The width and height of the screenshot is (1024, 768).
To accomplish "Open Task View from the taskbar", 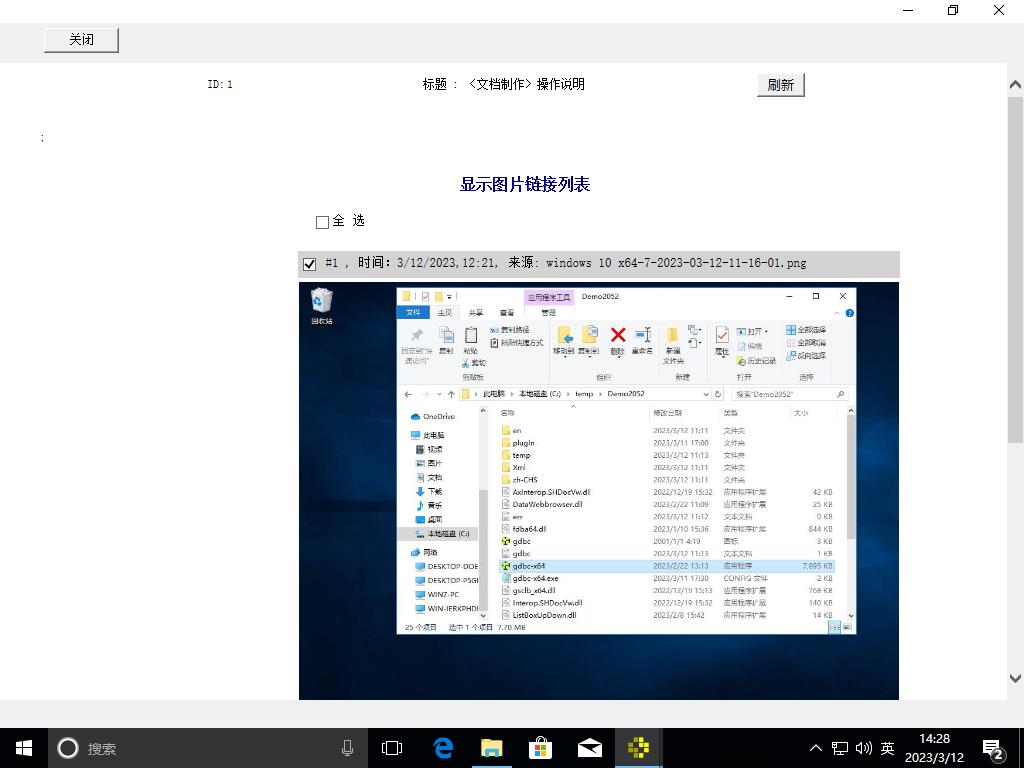I will pyautogui.click(x=392, y=748).
